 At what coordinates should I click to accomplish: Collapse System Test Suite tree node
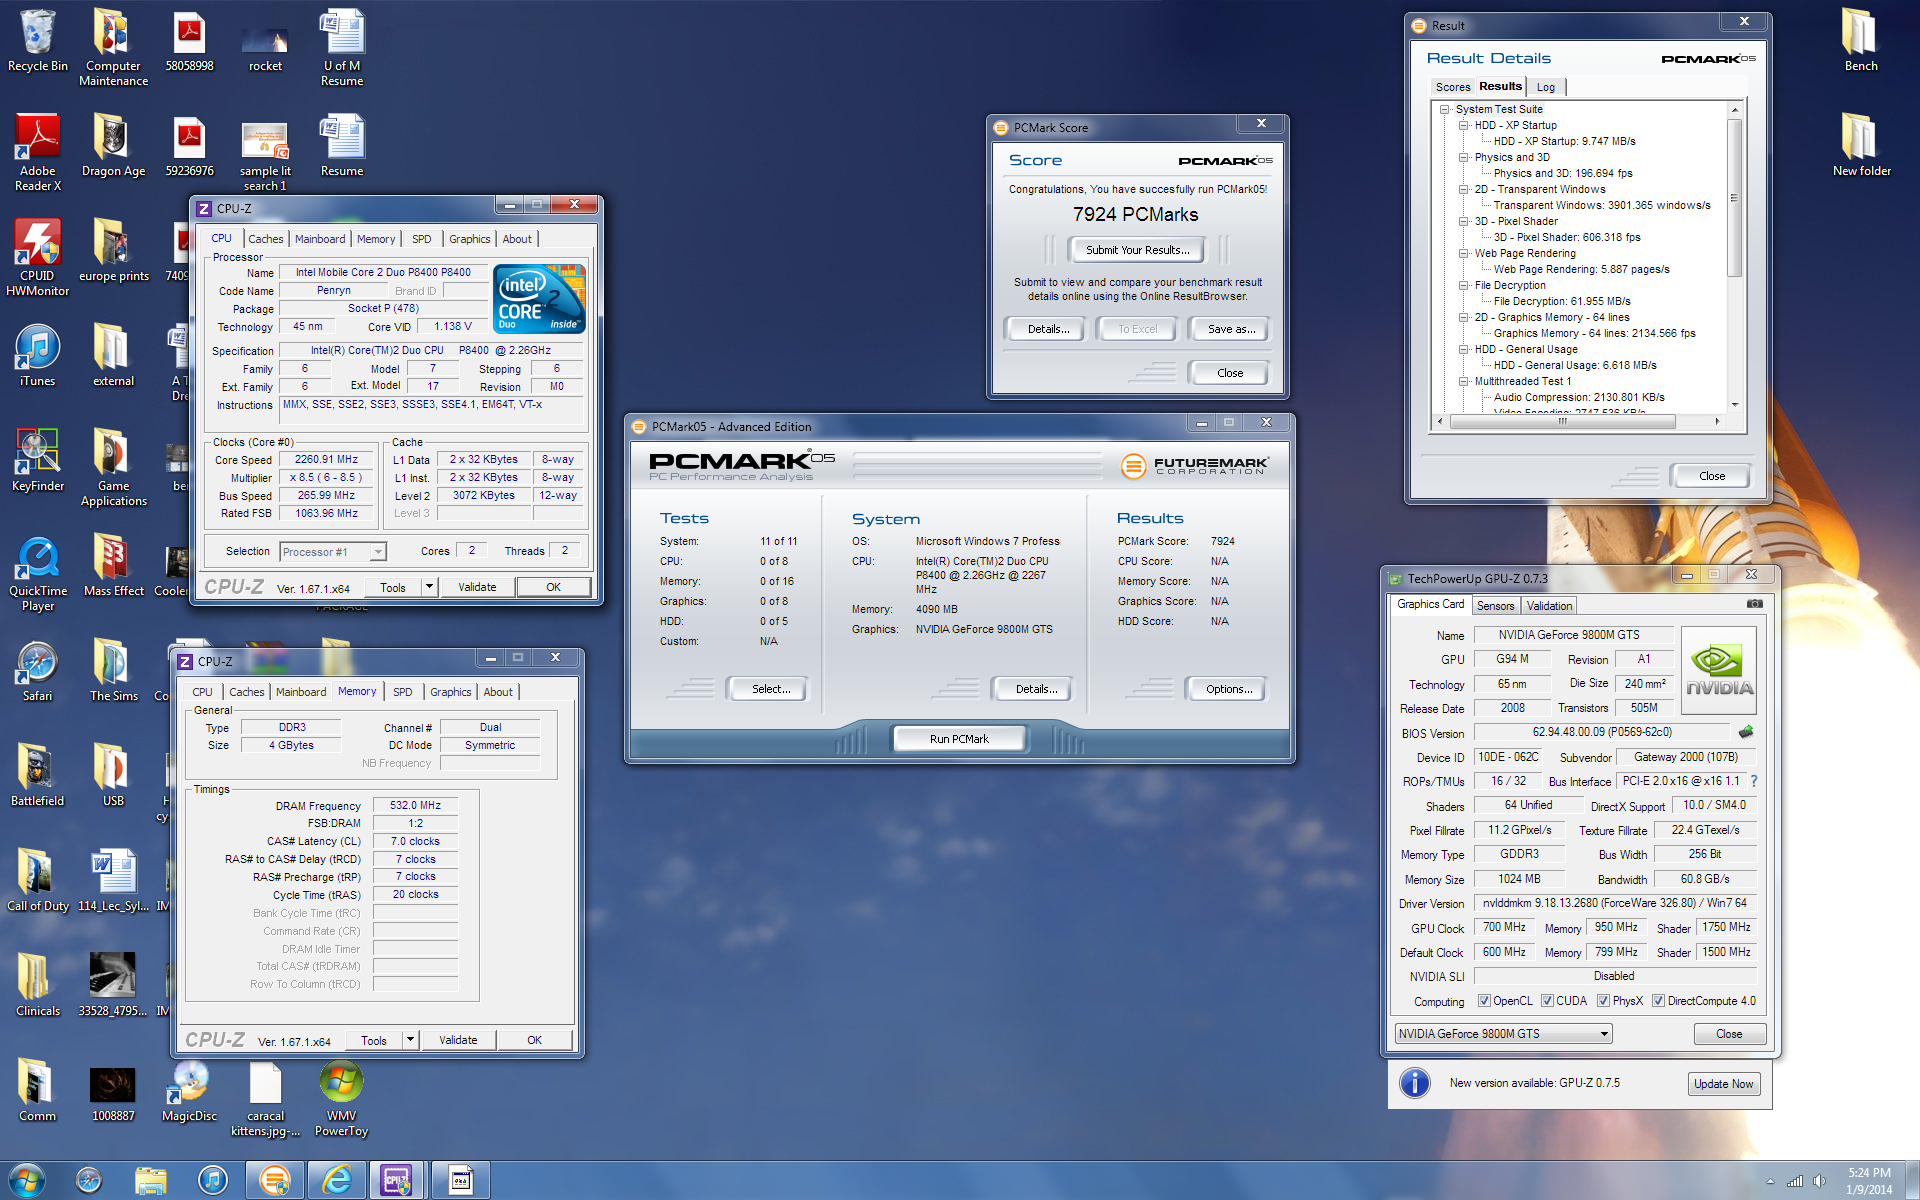1445,109
